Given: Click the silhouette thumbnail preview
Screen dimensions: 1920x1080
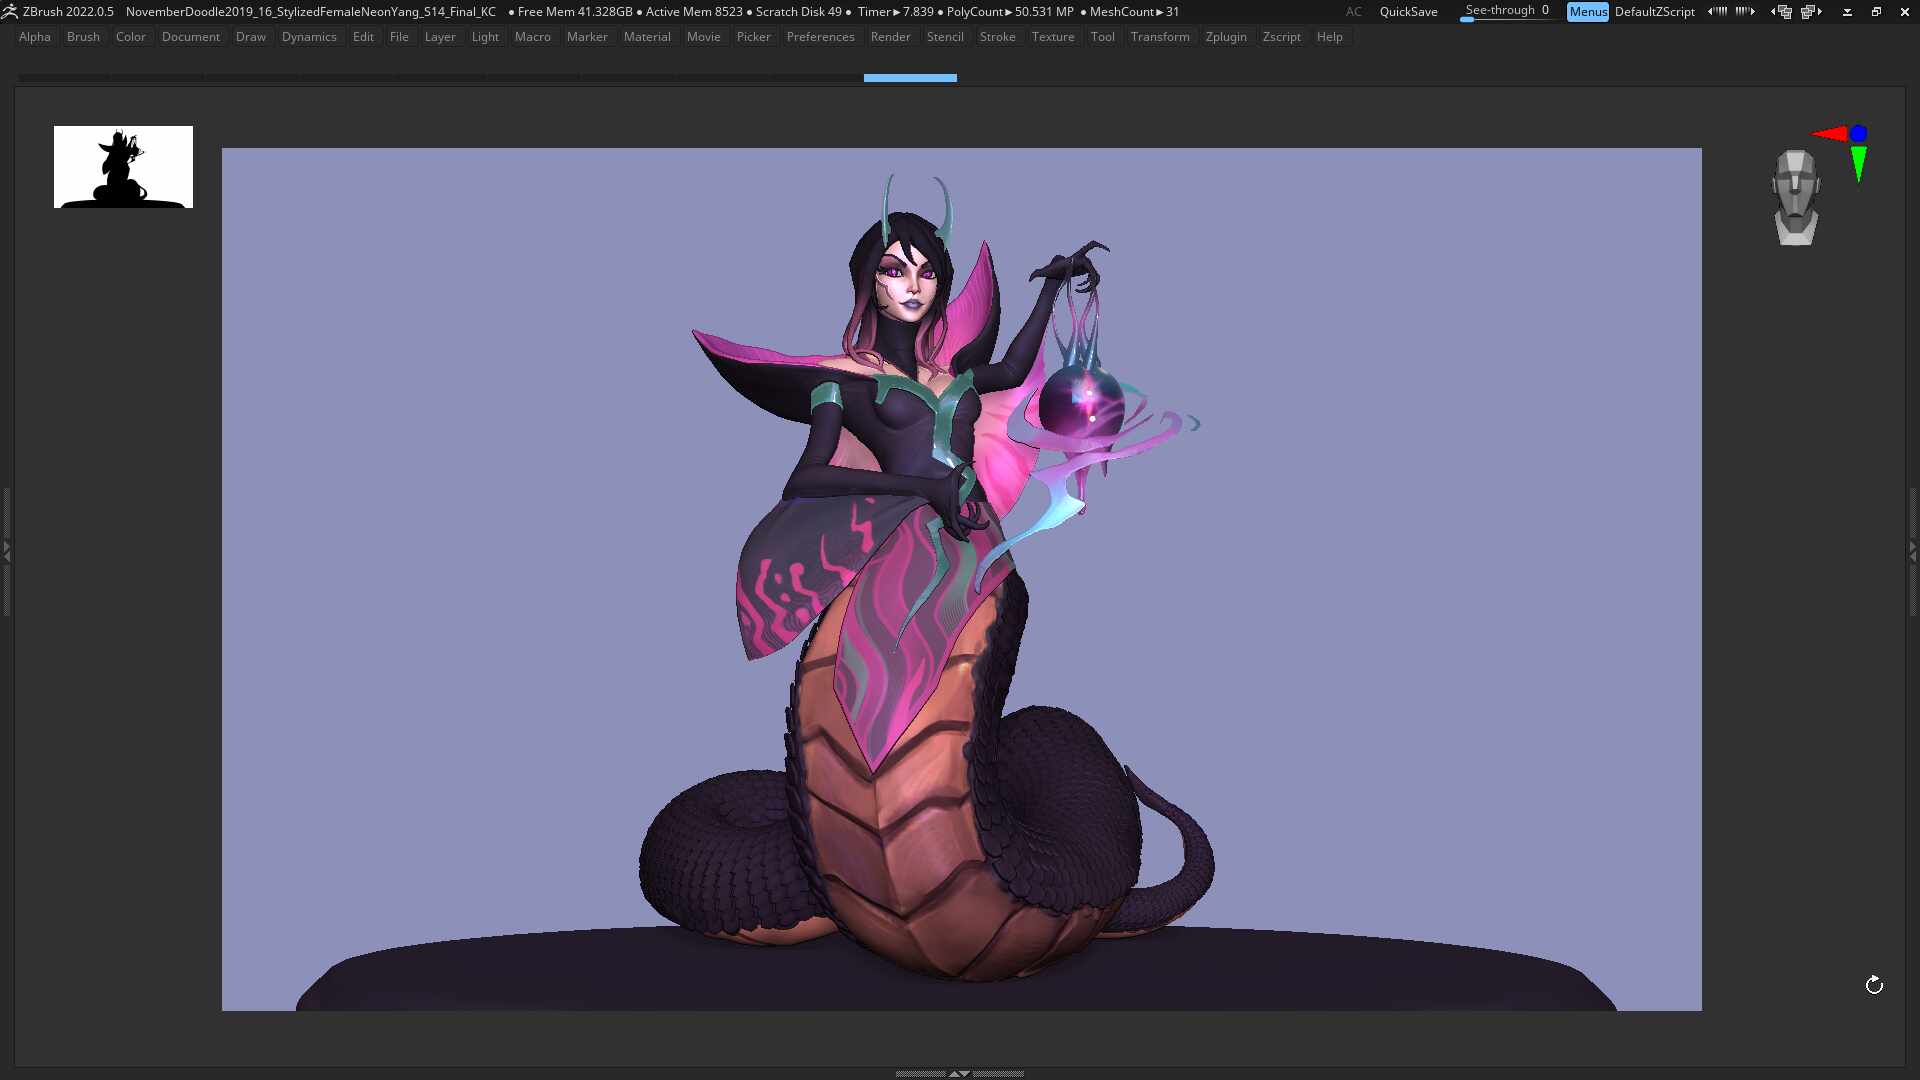Looking at the screenshot, I should pyautogui.click(x=123, y=167).
